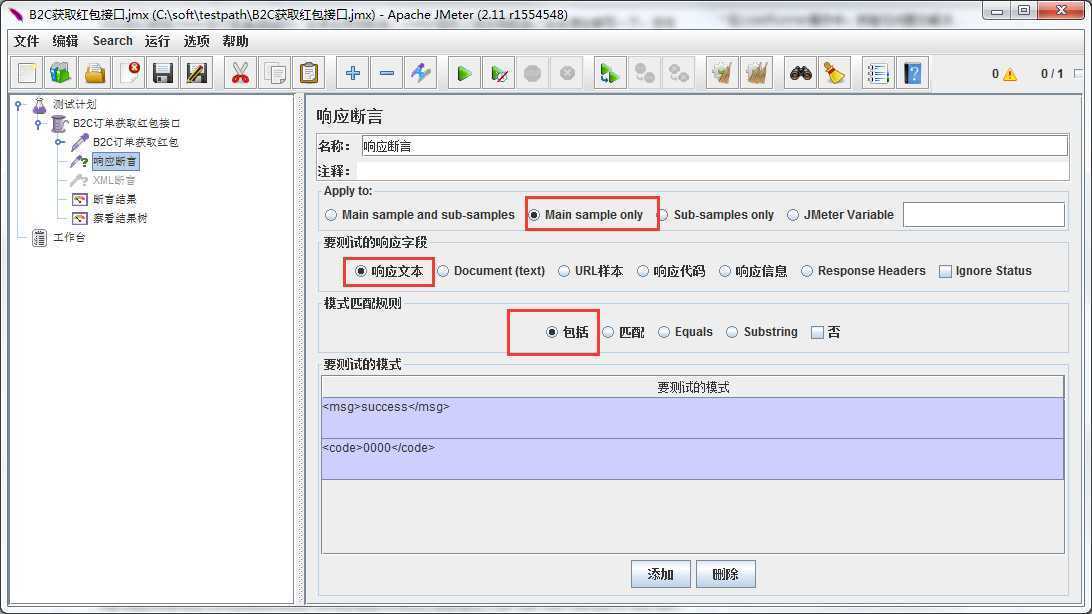Click the Shutdown icon
The width and height of the screenshot is (1092, 614).
(566, 72)
